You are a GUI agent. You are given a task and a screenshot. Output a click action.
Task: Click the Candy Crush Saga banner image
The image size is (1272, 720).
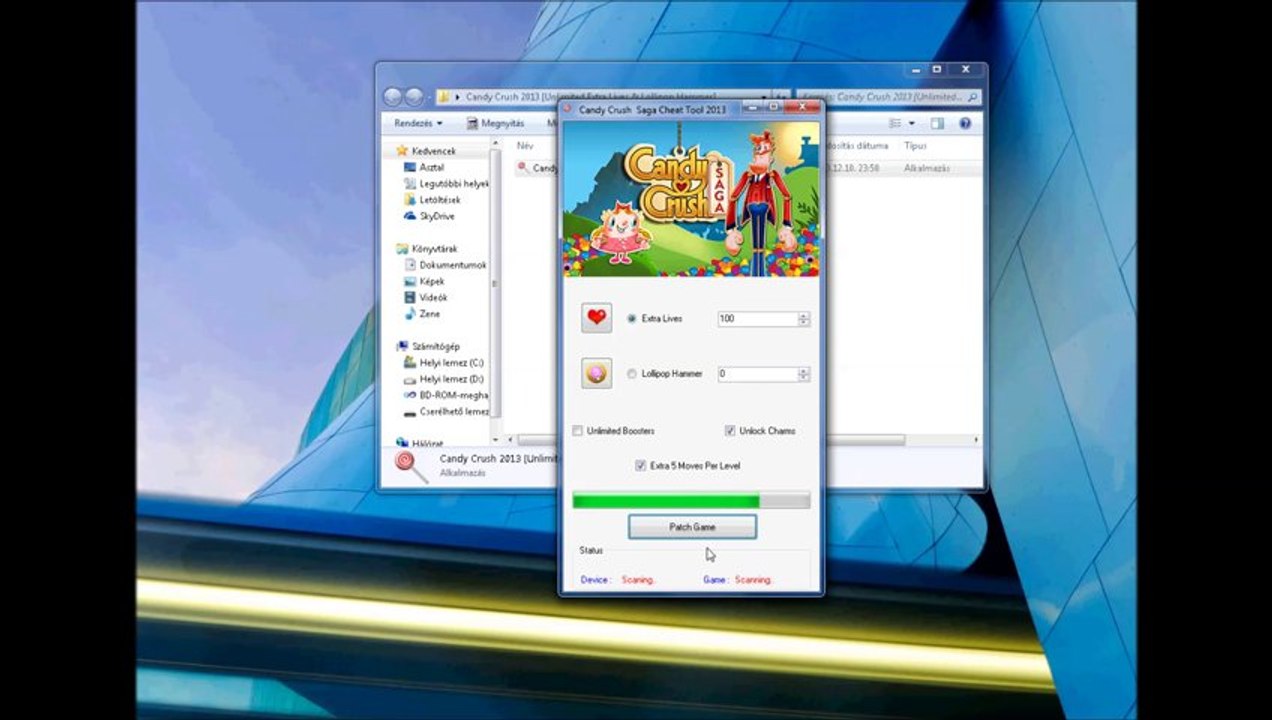tap(691, 199)
